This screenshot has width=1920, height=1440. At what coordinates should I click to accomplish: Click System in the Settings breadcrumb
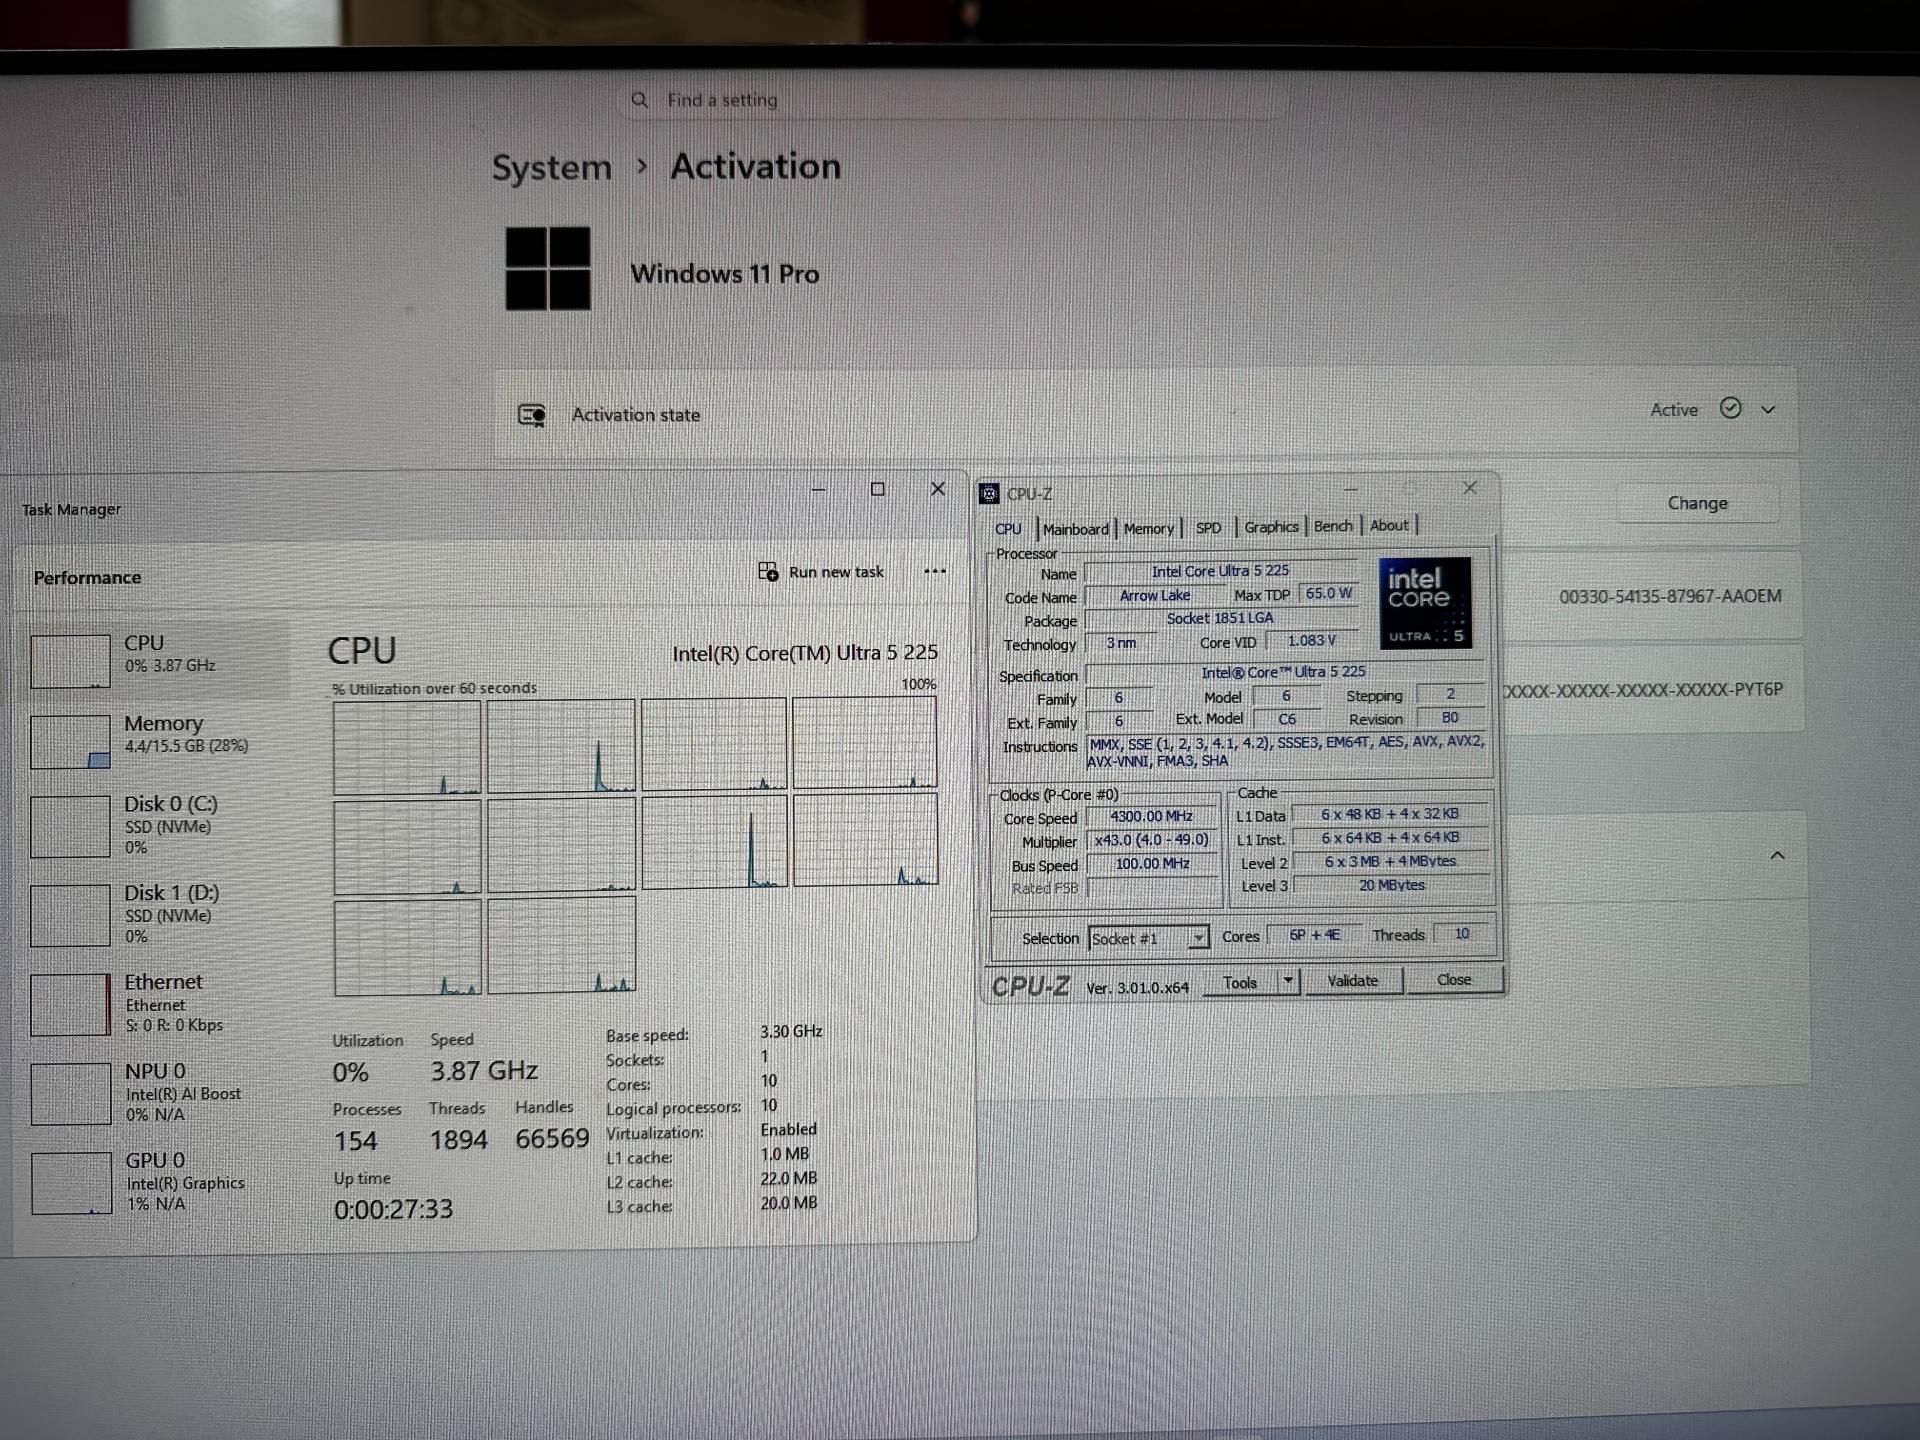(x=551, y=168)
